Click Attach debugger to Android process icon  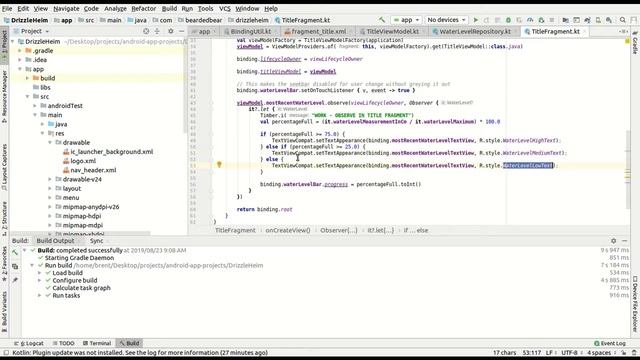(x=541, y=20)
